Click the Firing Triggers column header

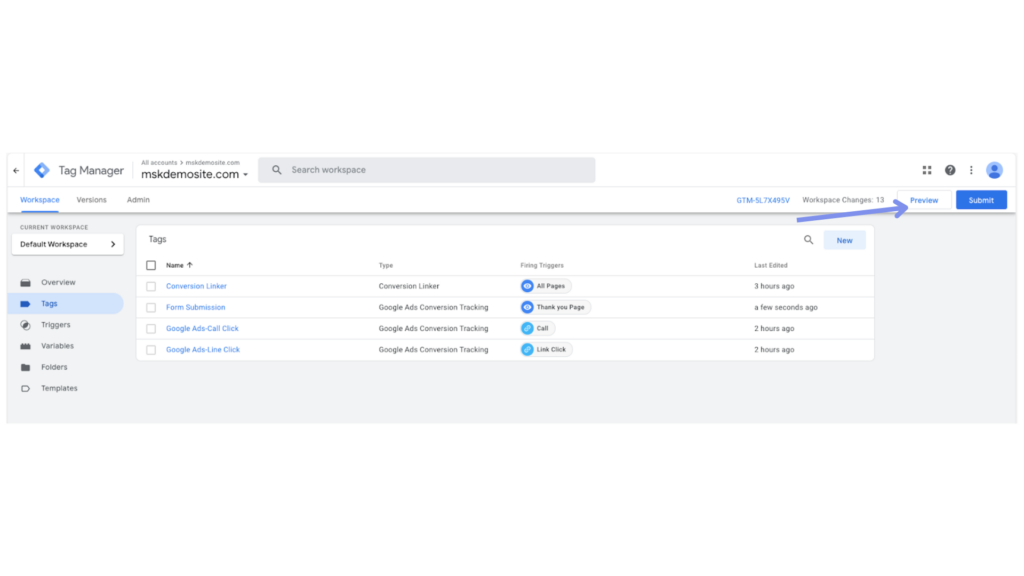tap(542, 265)
